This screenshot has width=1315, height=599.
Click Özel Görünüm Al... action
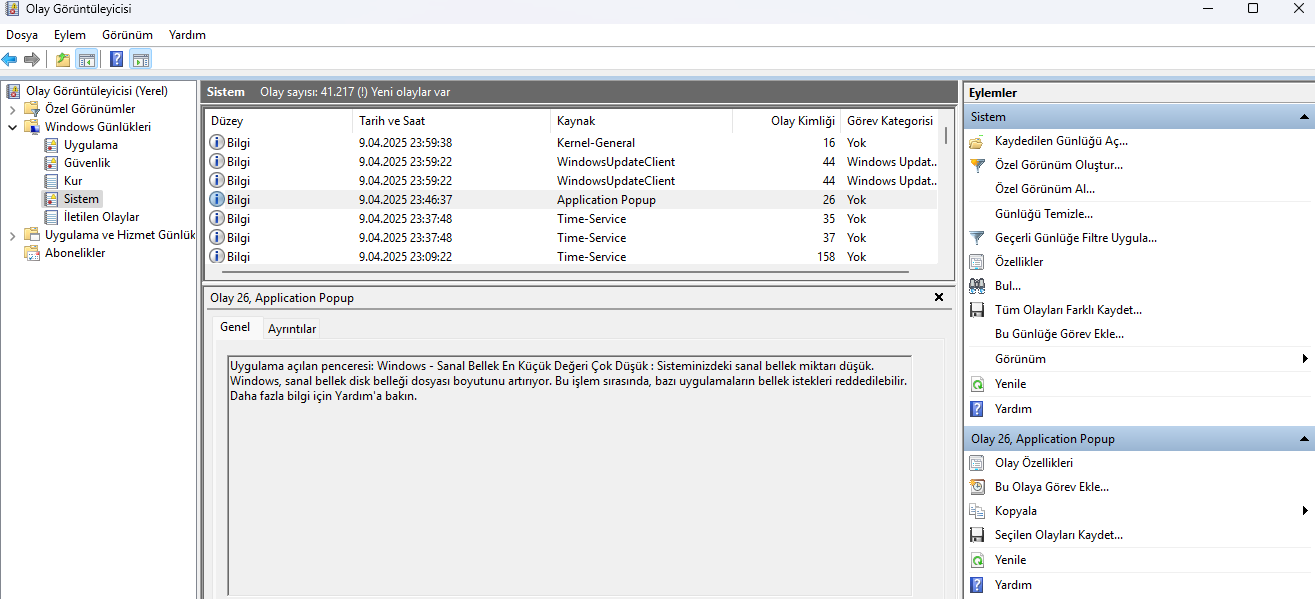(x=1045, y=189)
